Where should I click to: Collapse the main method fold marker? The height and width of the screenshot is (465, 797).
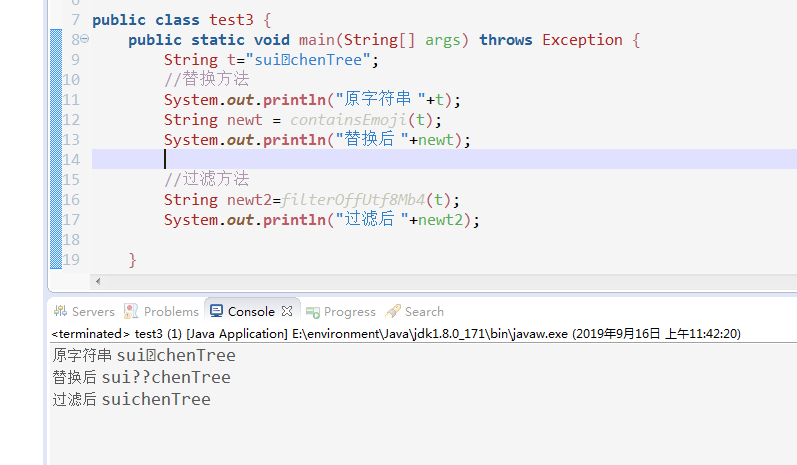(84, 40)
